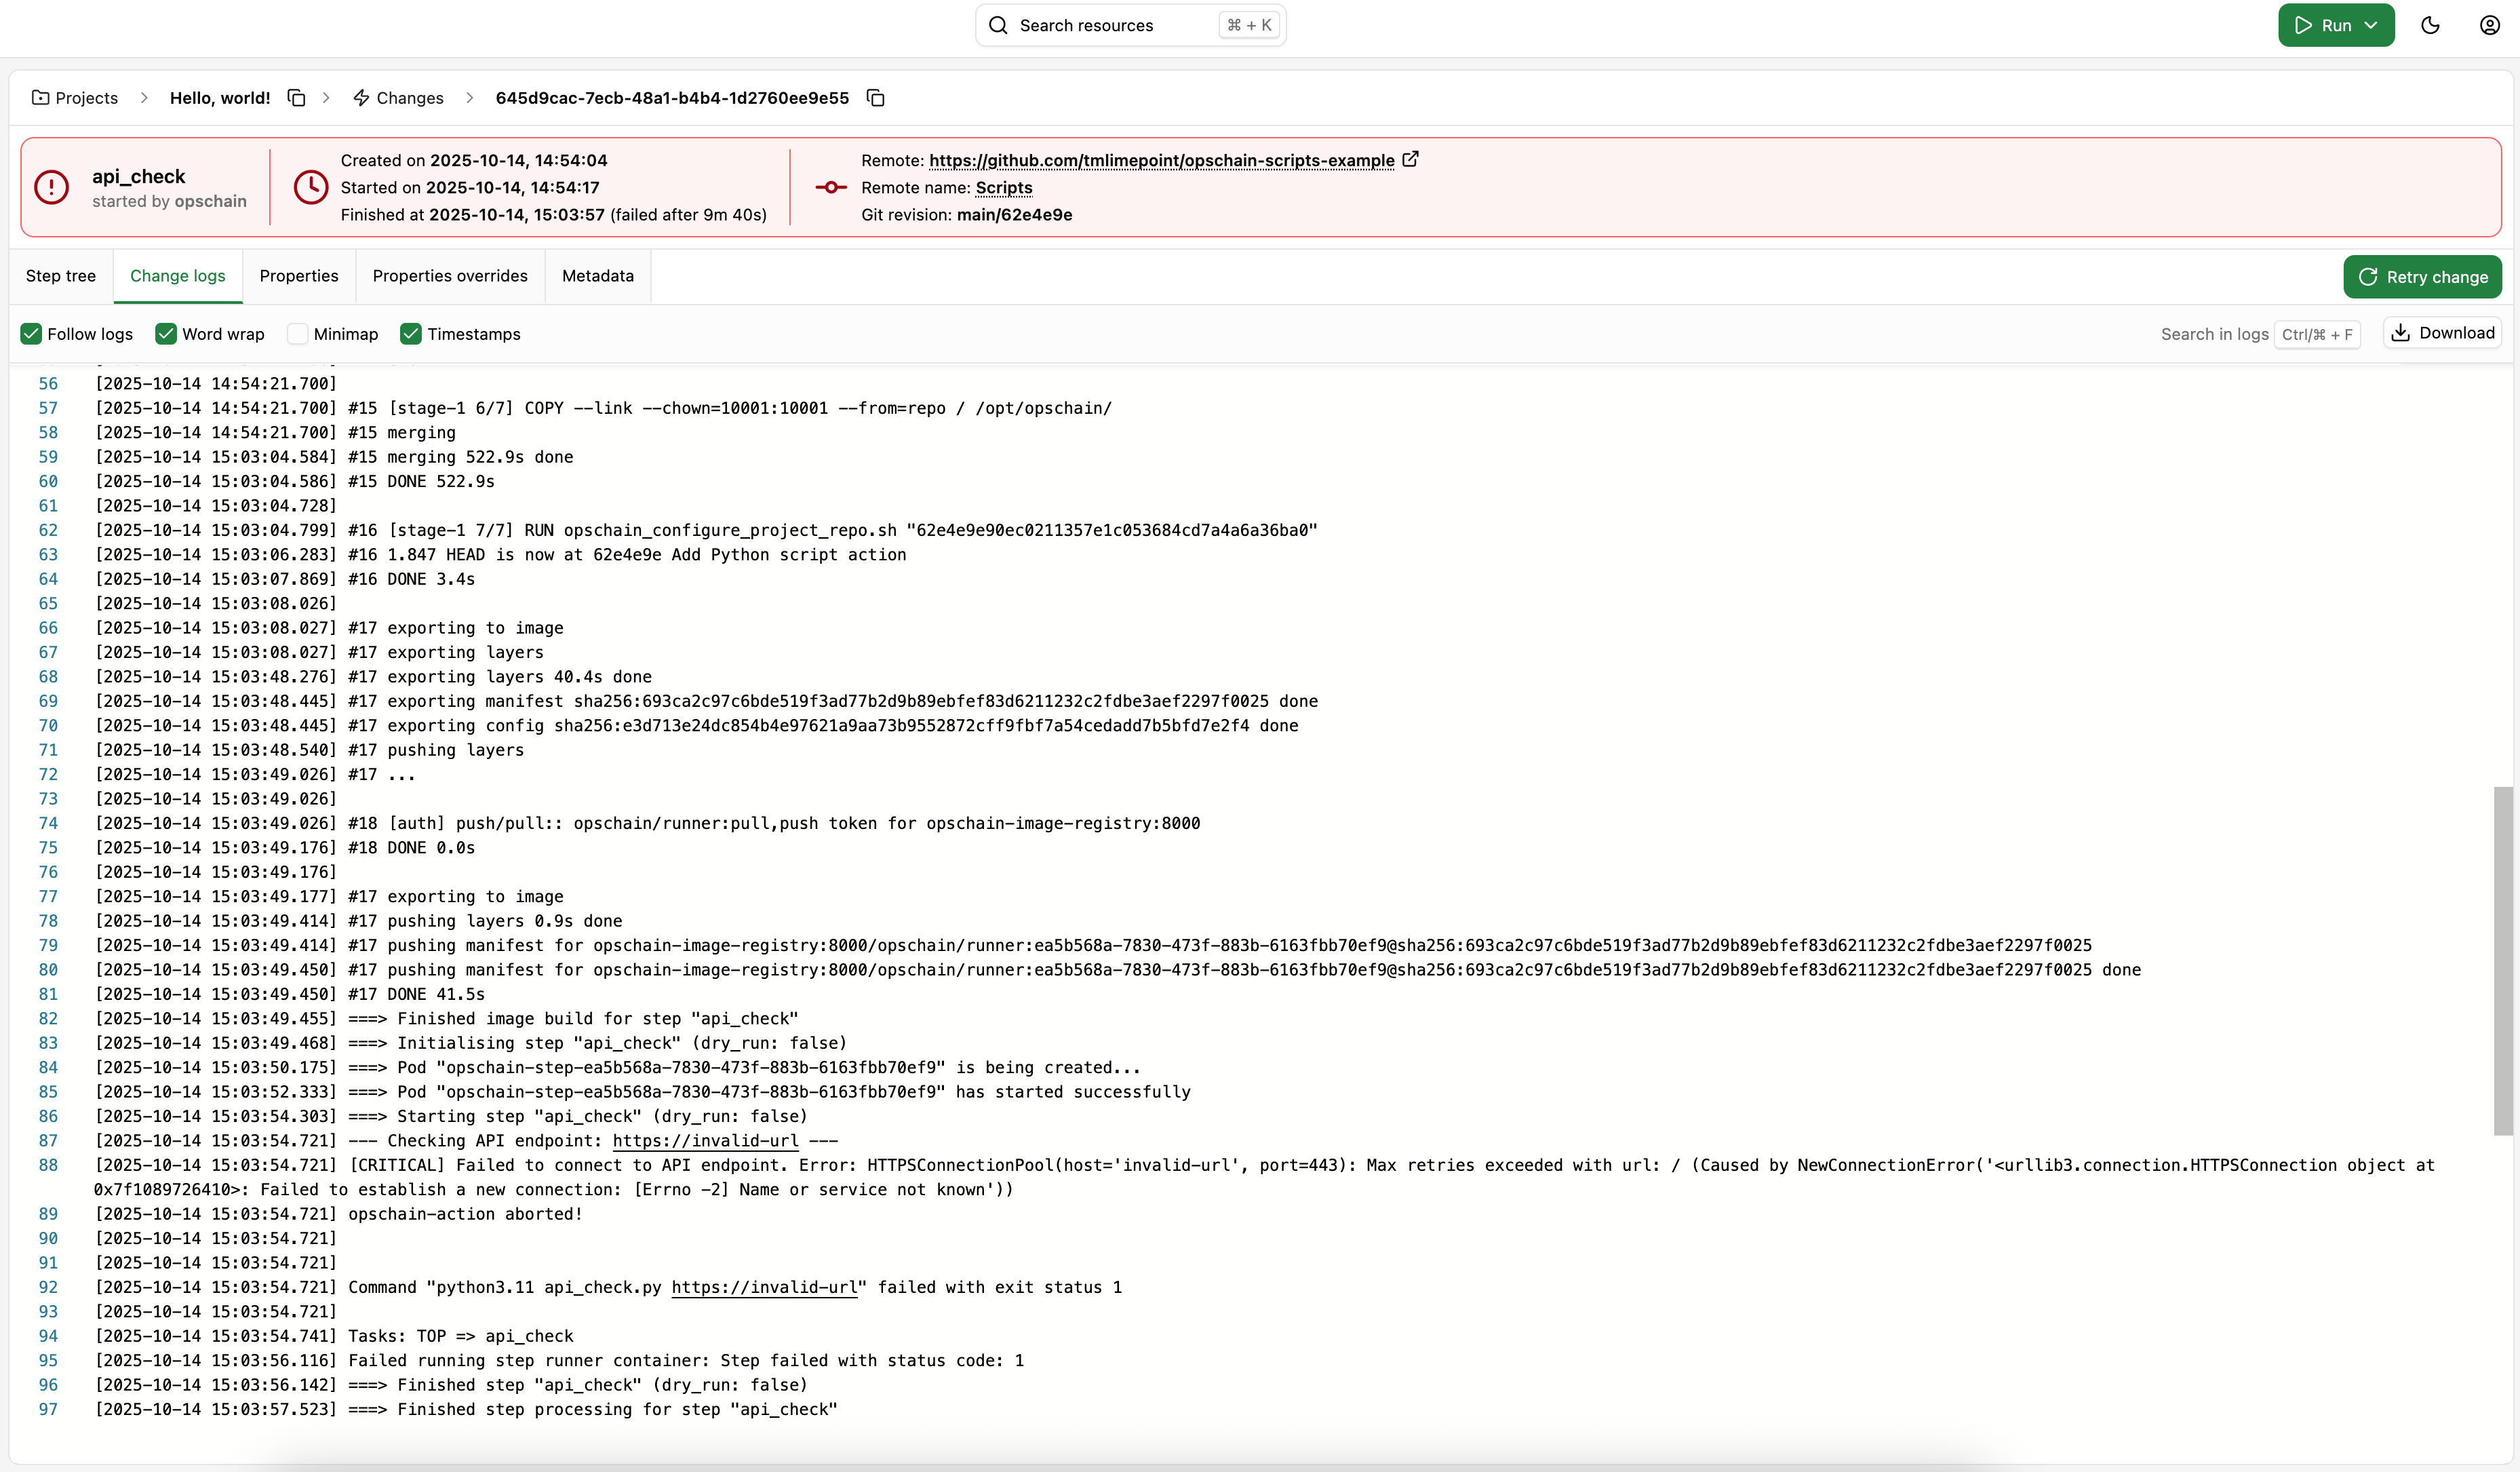Viewport: 2520px width, 1472px height.
Task: Disable the Timestamps checkbox
Action: click(410, 334)
